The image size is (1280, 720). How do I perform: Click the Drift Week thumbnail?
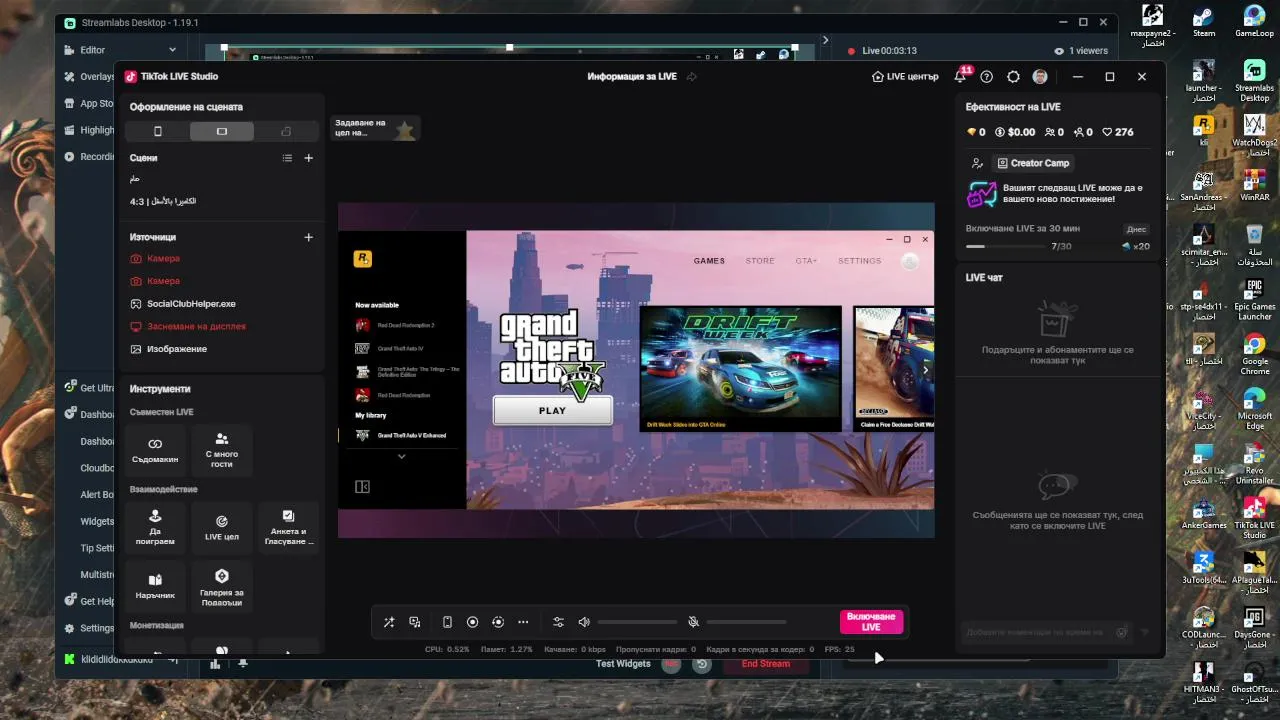click(740, 369)
